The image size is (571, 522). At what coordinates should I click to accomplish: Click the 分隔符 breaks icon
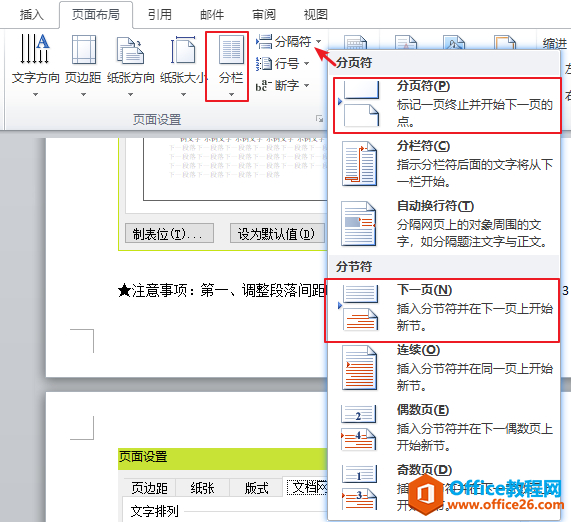pos(264,42)
